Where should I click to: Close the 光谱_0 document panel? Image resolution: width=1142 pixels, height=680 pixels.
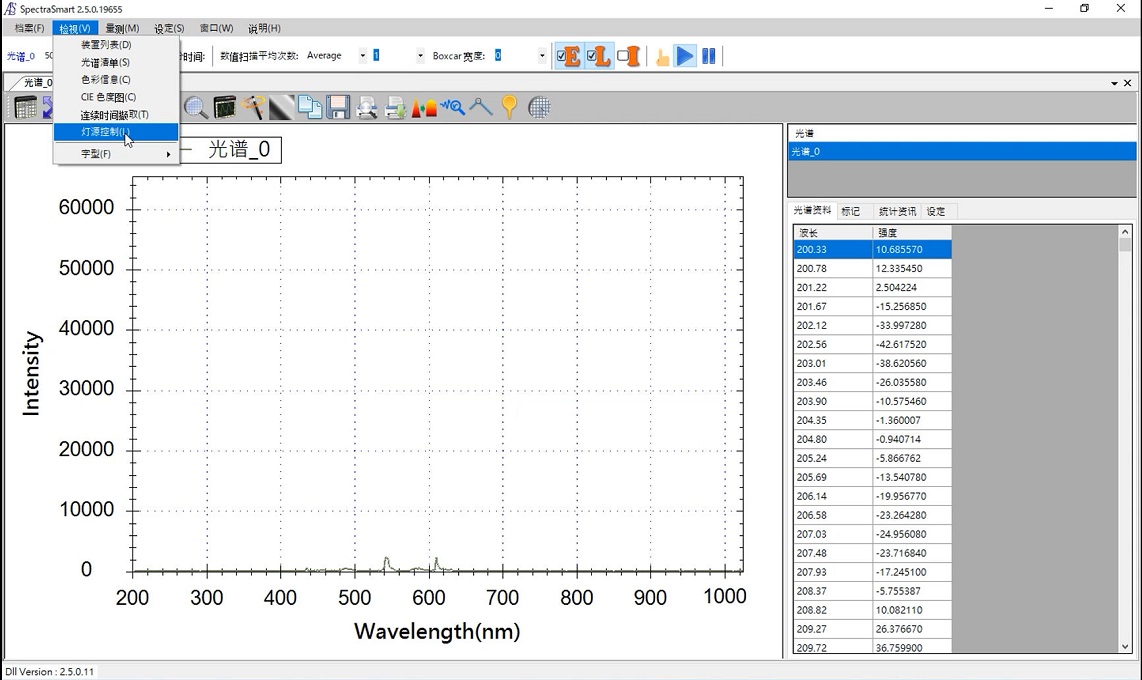[1127, 83]
